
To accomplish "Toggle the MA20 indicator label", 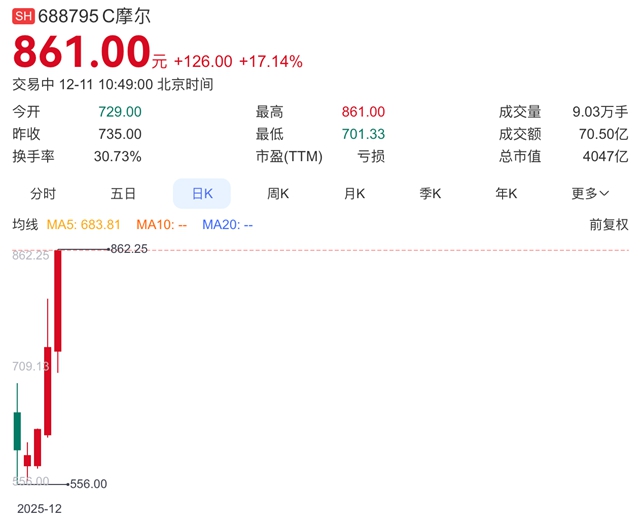I will [227, 225].
